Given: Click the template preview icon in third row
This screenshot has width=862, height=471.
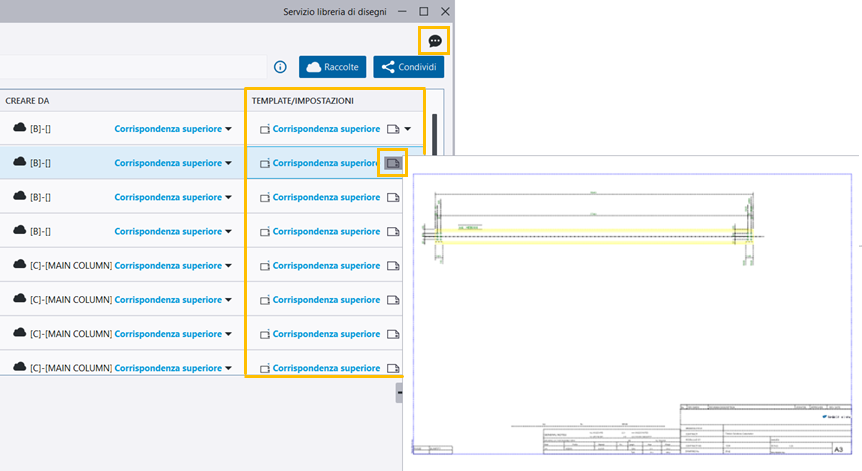Looking at the screenshot, I should [392, 197].
